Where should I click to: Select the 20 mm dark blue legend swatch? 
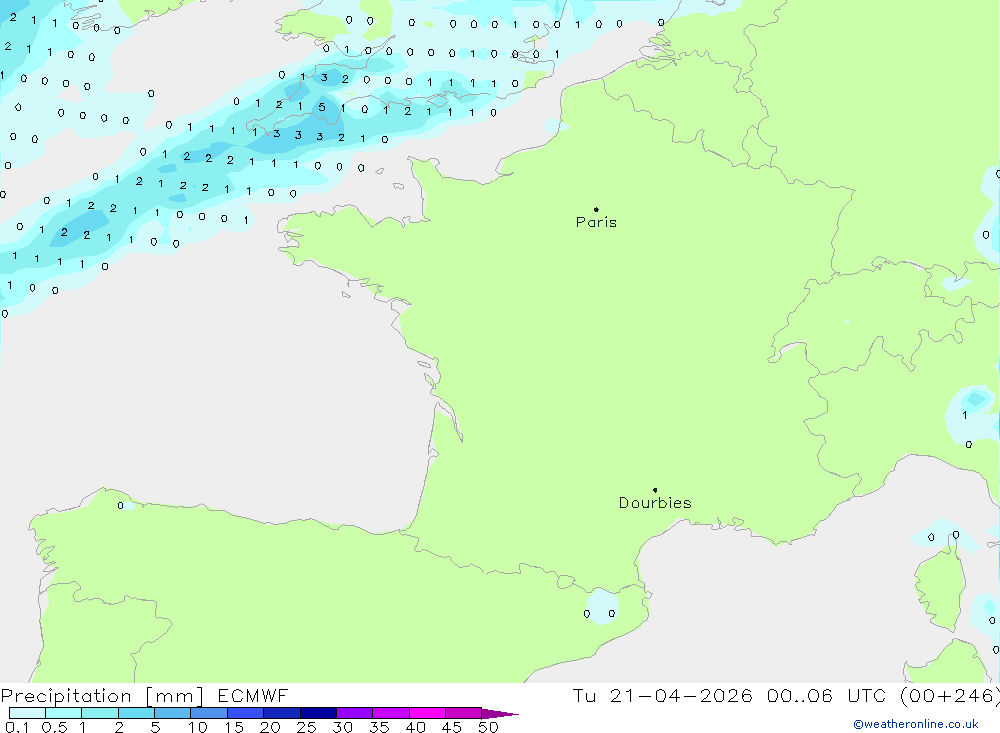(281, 713)
